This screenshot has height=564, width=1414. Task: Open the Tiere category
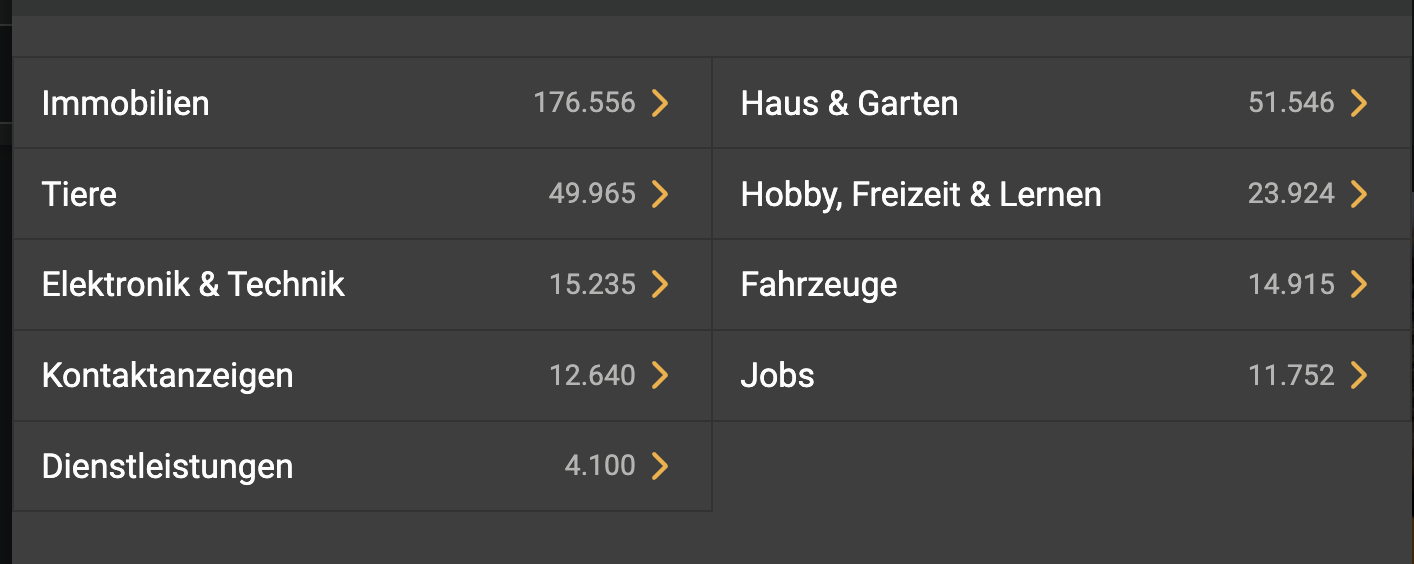pos(80,194)
